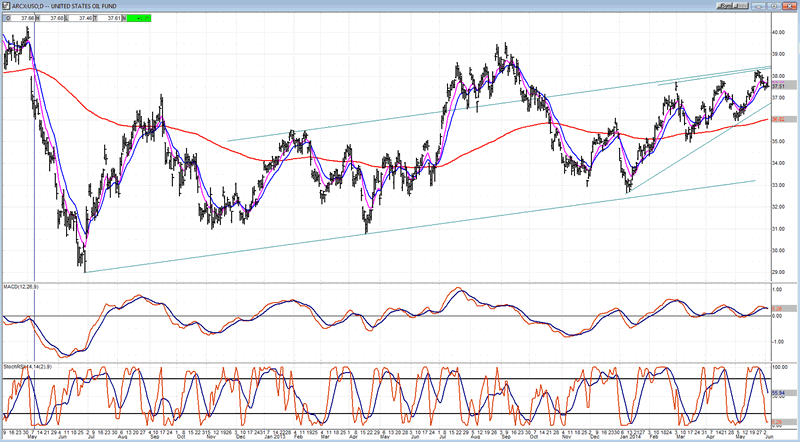Click the red moving average price tag

click(x=780, y=120)
